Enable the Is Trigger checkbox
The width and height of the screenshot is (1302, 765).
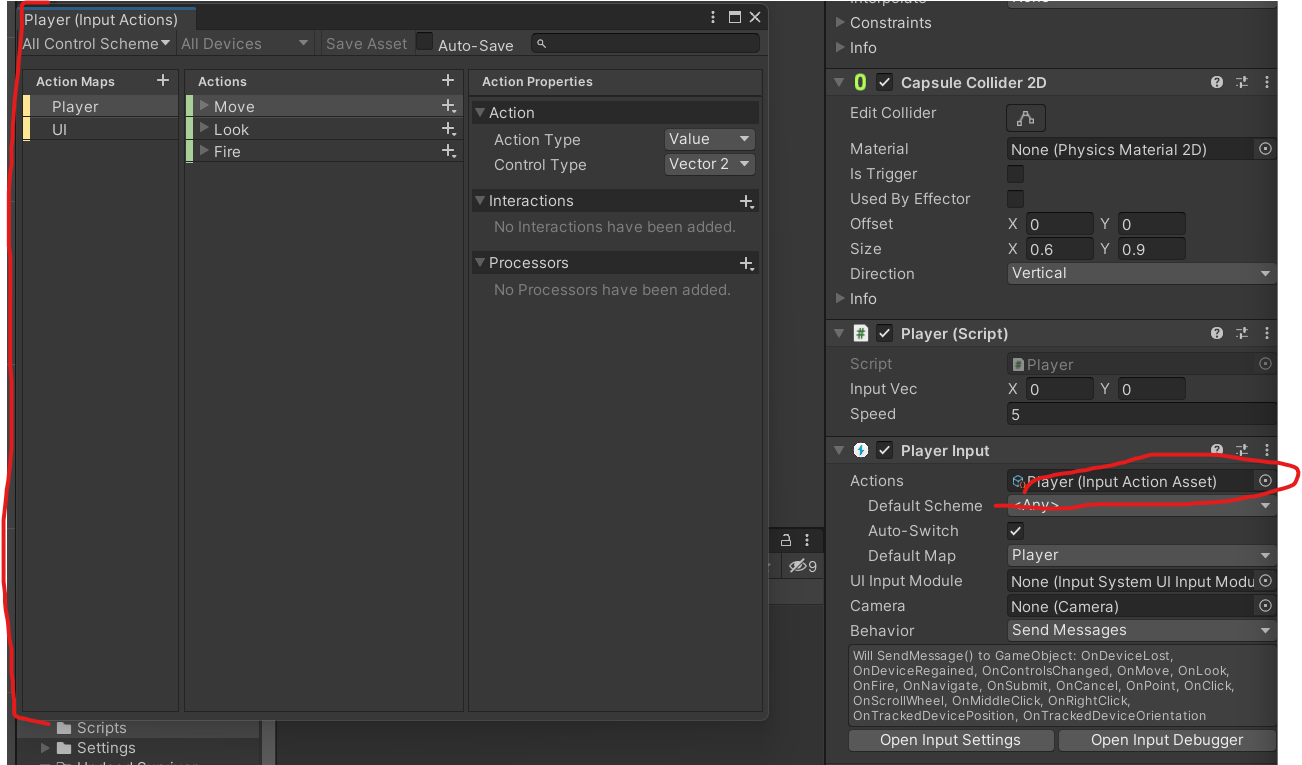click(1015, 174)
